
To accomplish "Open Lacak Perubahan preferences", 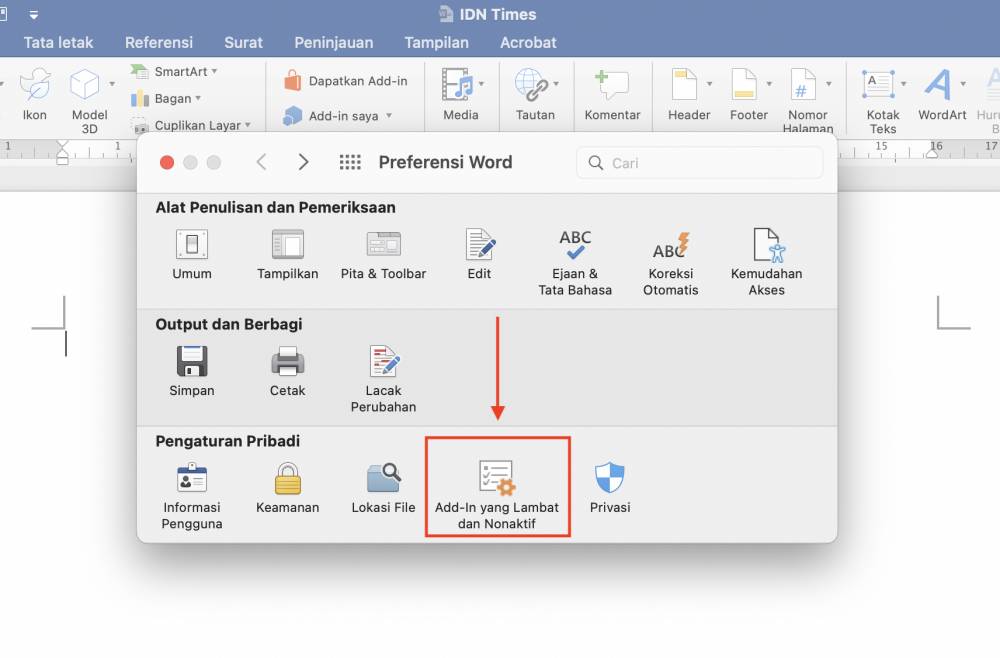I will 383,379.
